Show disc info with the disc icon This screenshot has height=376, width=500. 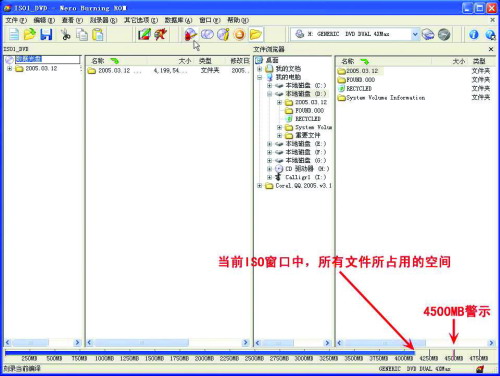tap(223, 34)
